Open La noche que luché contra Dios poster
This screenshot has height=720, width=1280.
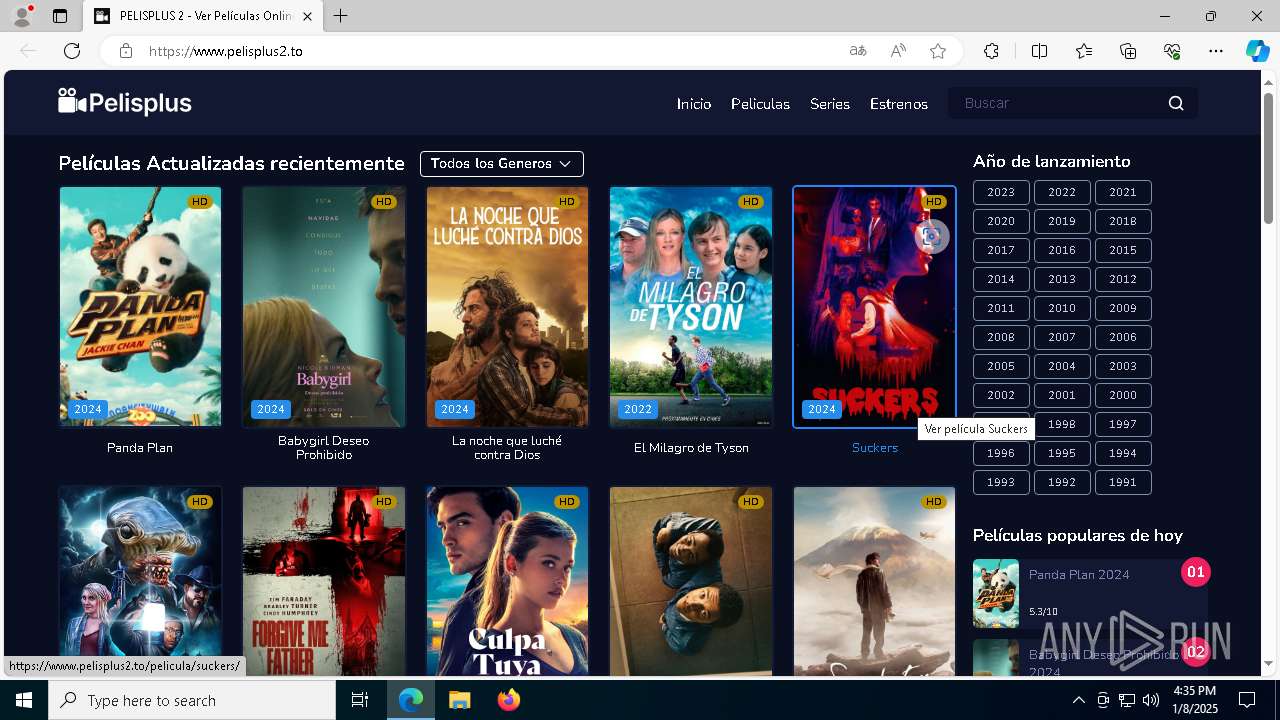507,307
